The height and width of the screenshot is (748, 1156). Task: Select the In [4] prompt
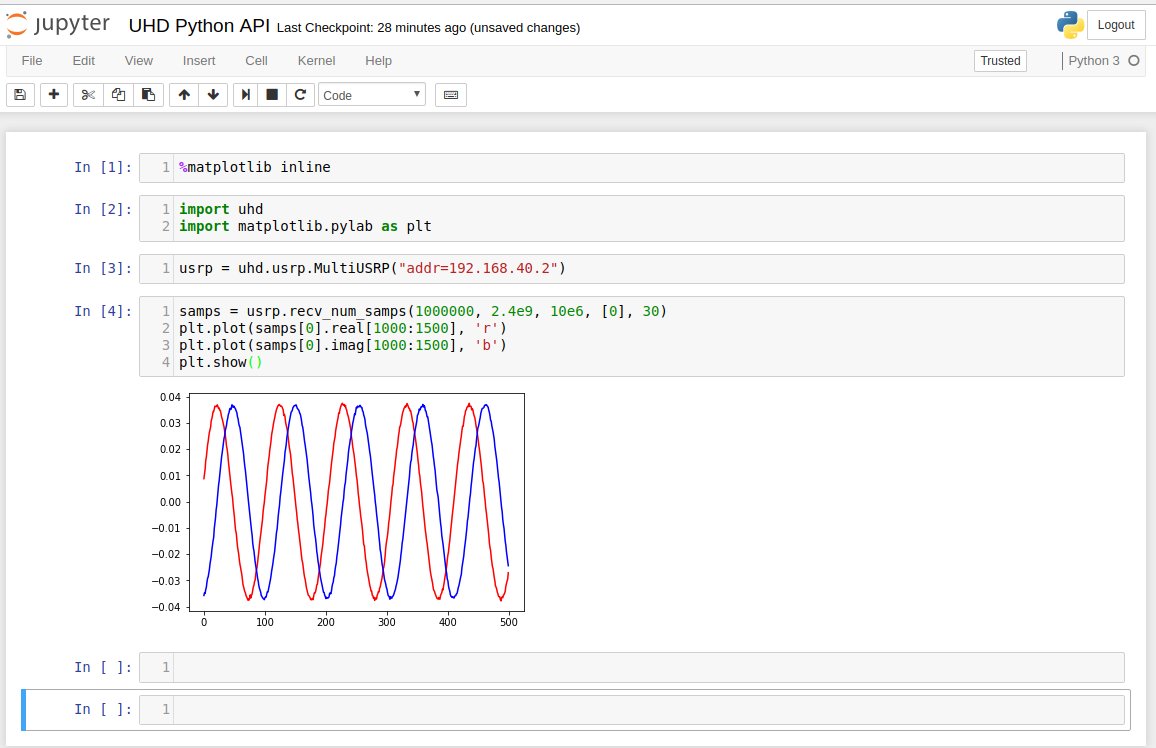click(x=103, y=311)
